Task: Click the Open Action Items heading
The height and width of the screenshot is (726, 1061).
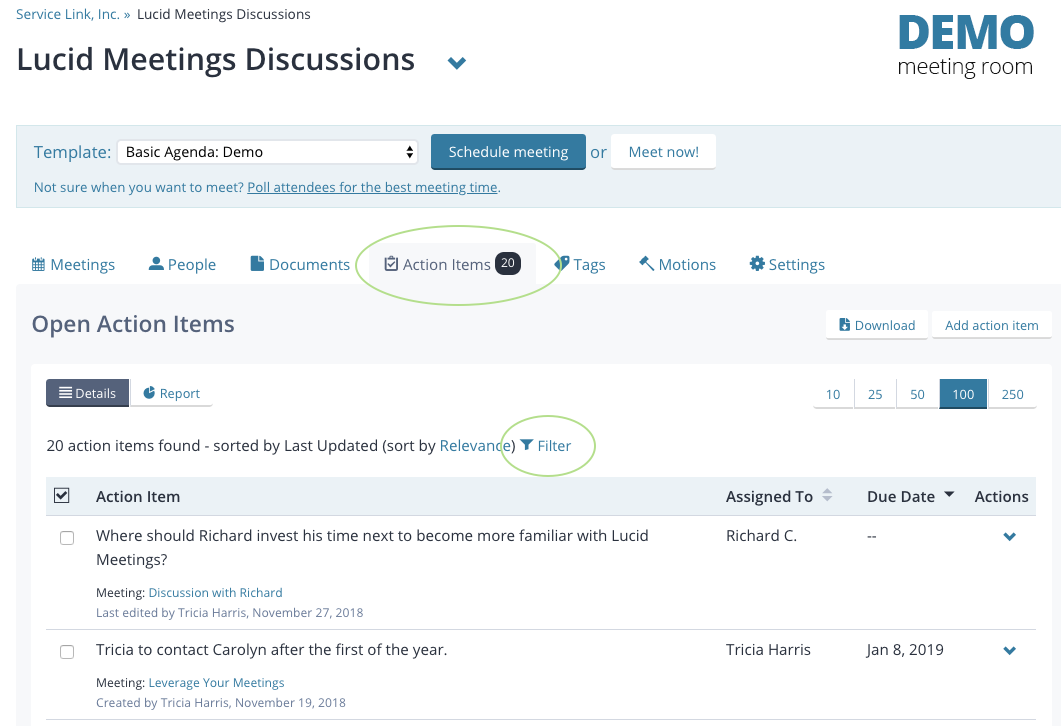Action: click(x=133, y=324)
